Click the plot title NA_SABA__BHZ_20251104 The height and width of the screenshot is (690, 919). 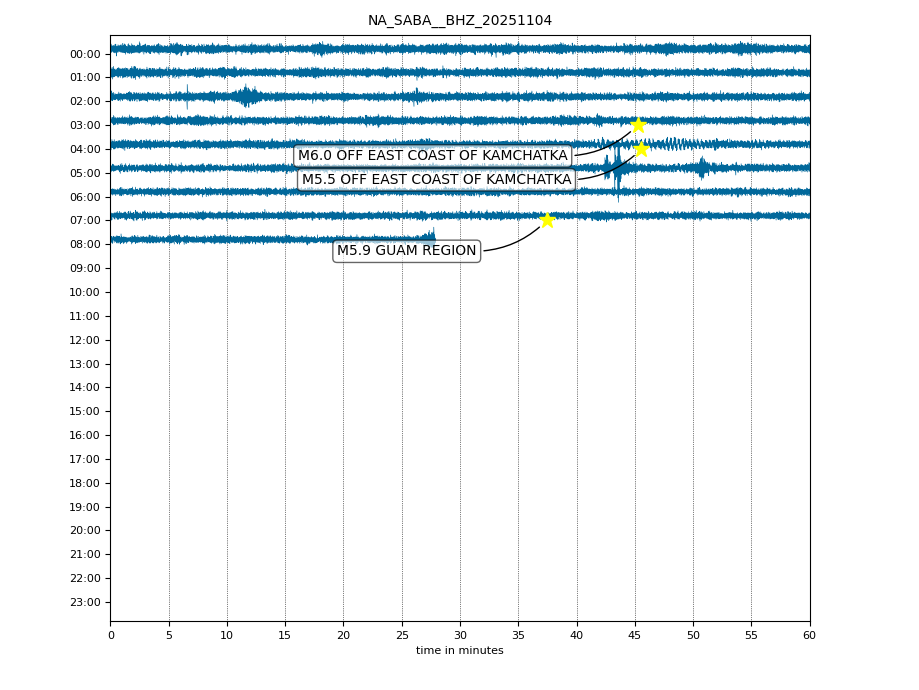[x=459, y=21]
